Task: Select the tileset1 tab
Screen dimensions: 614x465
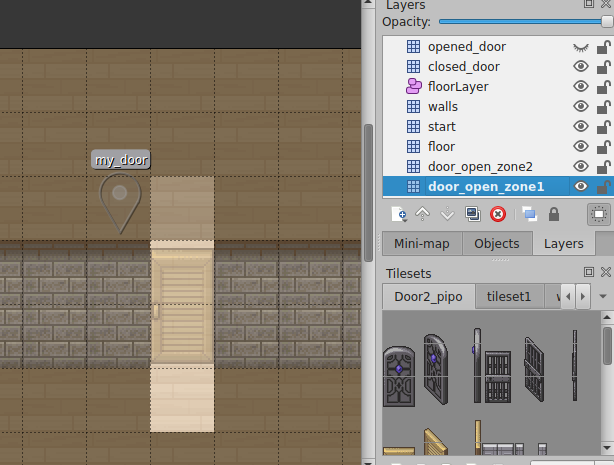Action: [x=509, y=297]
